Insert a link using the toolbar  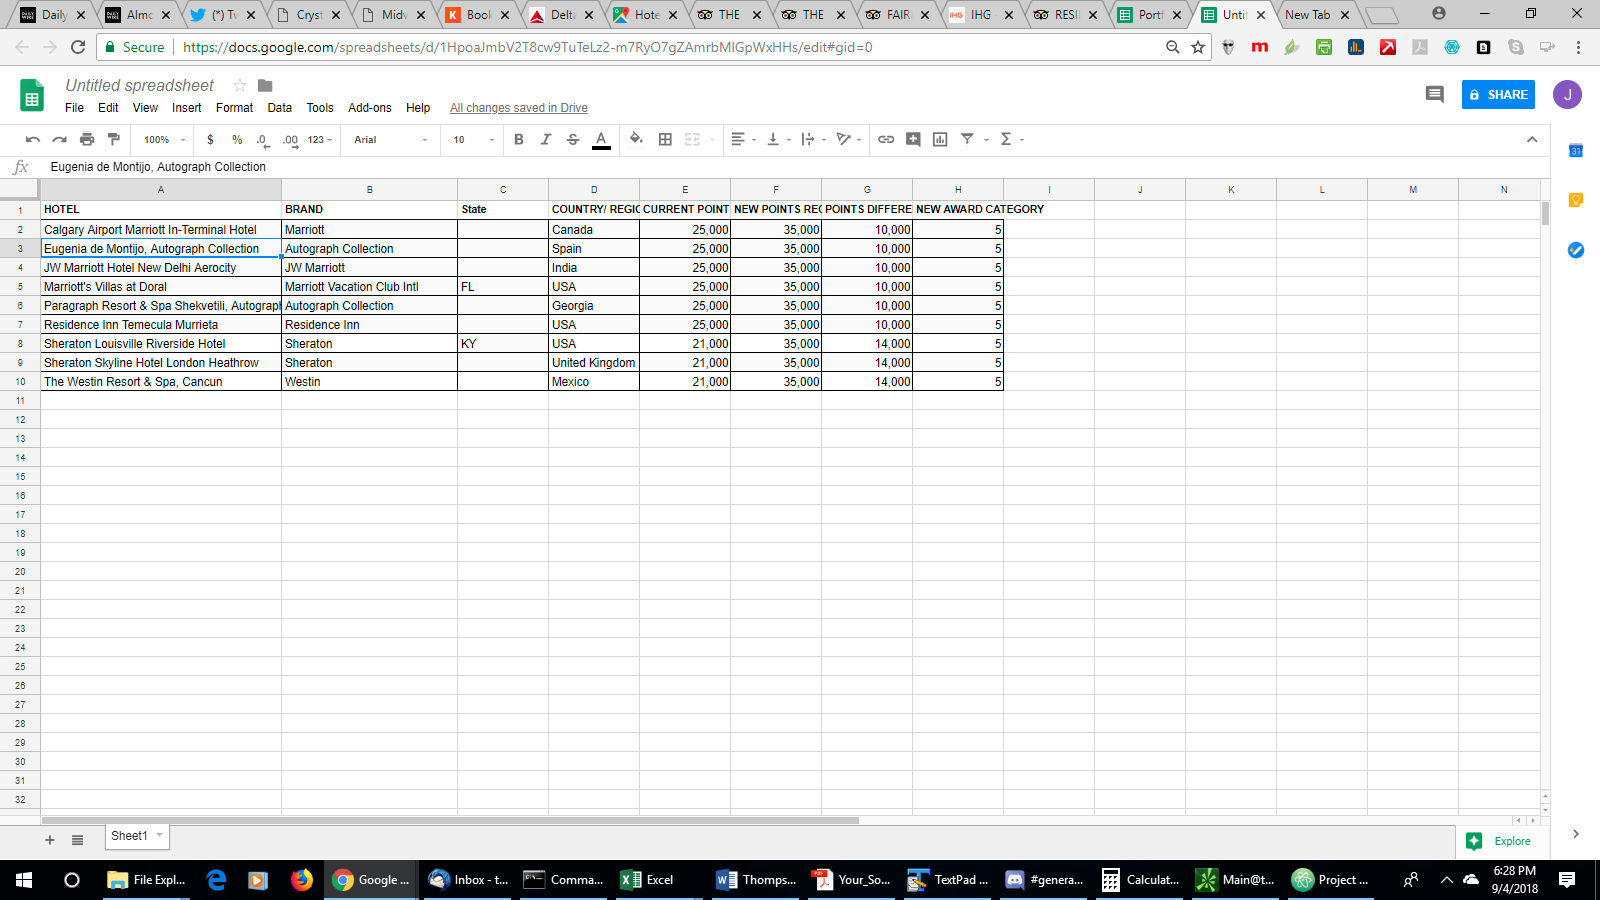(x=886, y=139)
